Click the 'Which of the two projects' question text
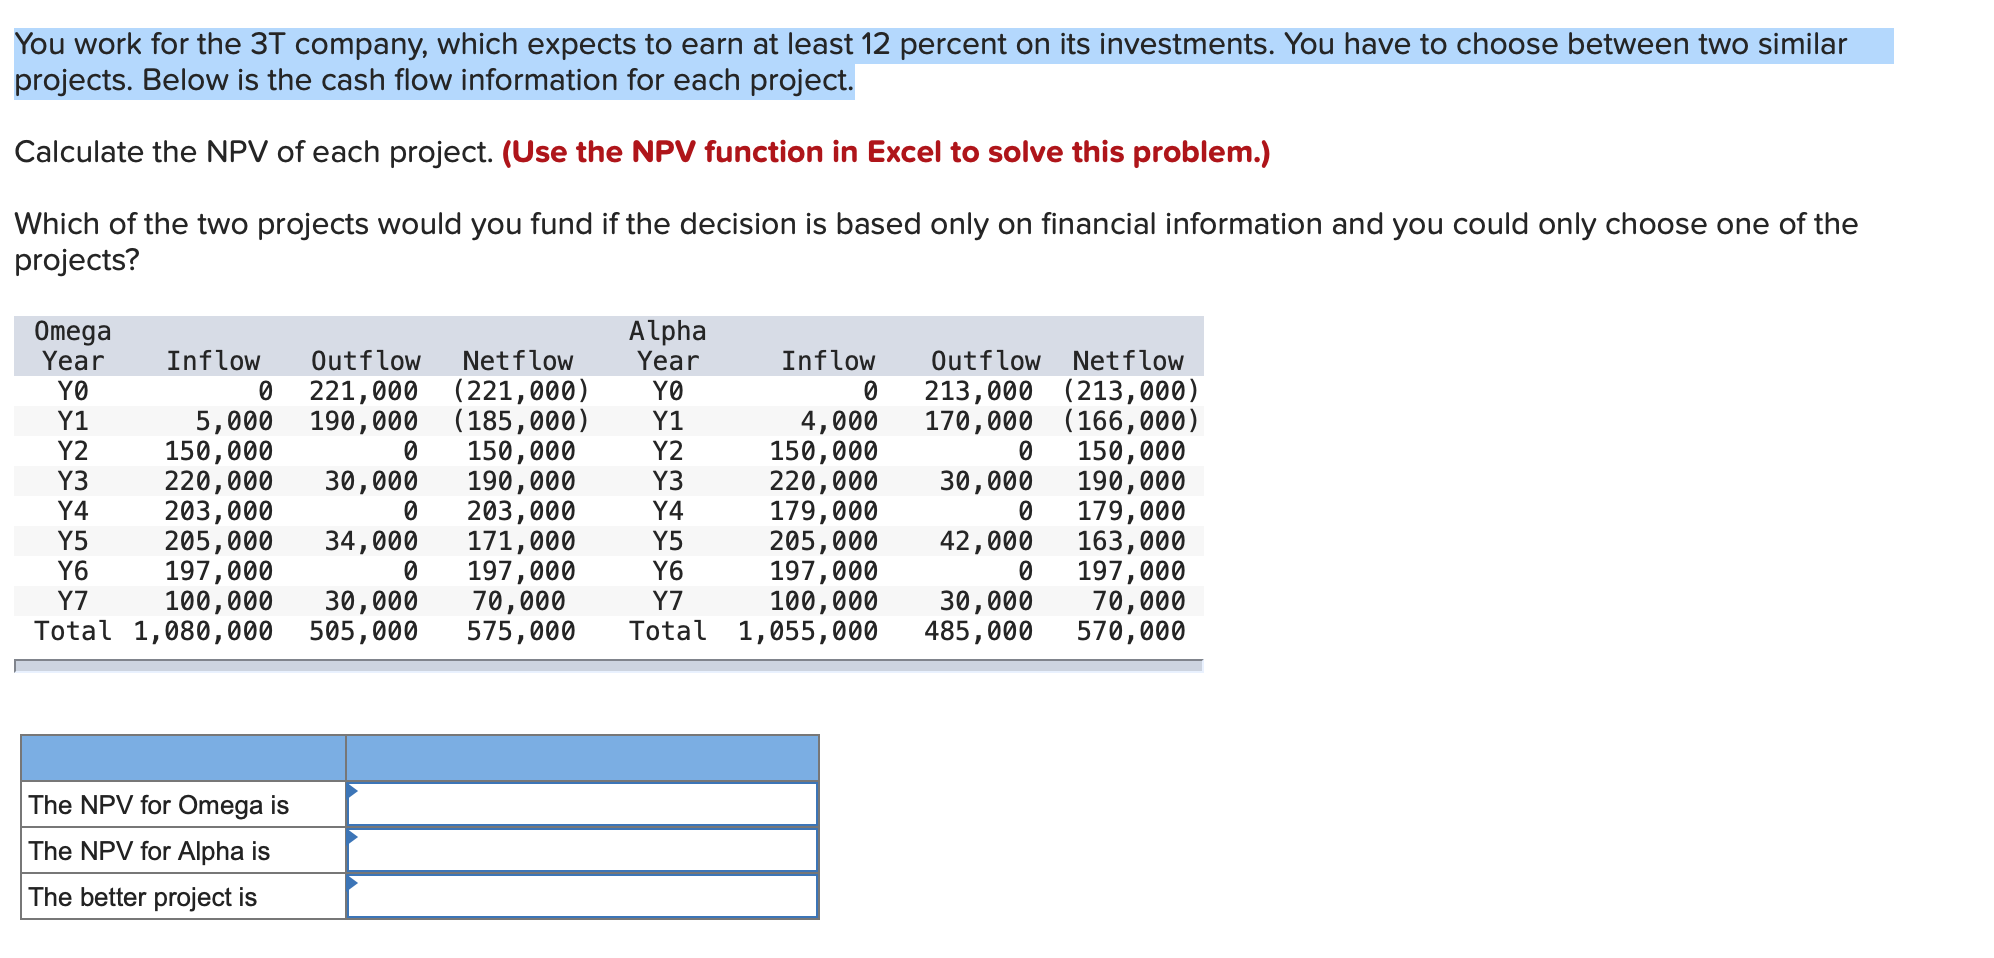The height and width of the screenshot is (958, 1994). (936, 242)
